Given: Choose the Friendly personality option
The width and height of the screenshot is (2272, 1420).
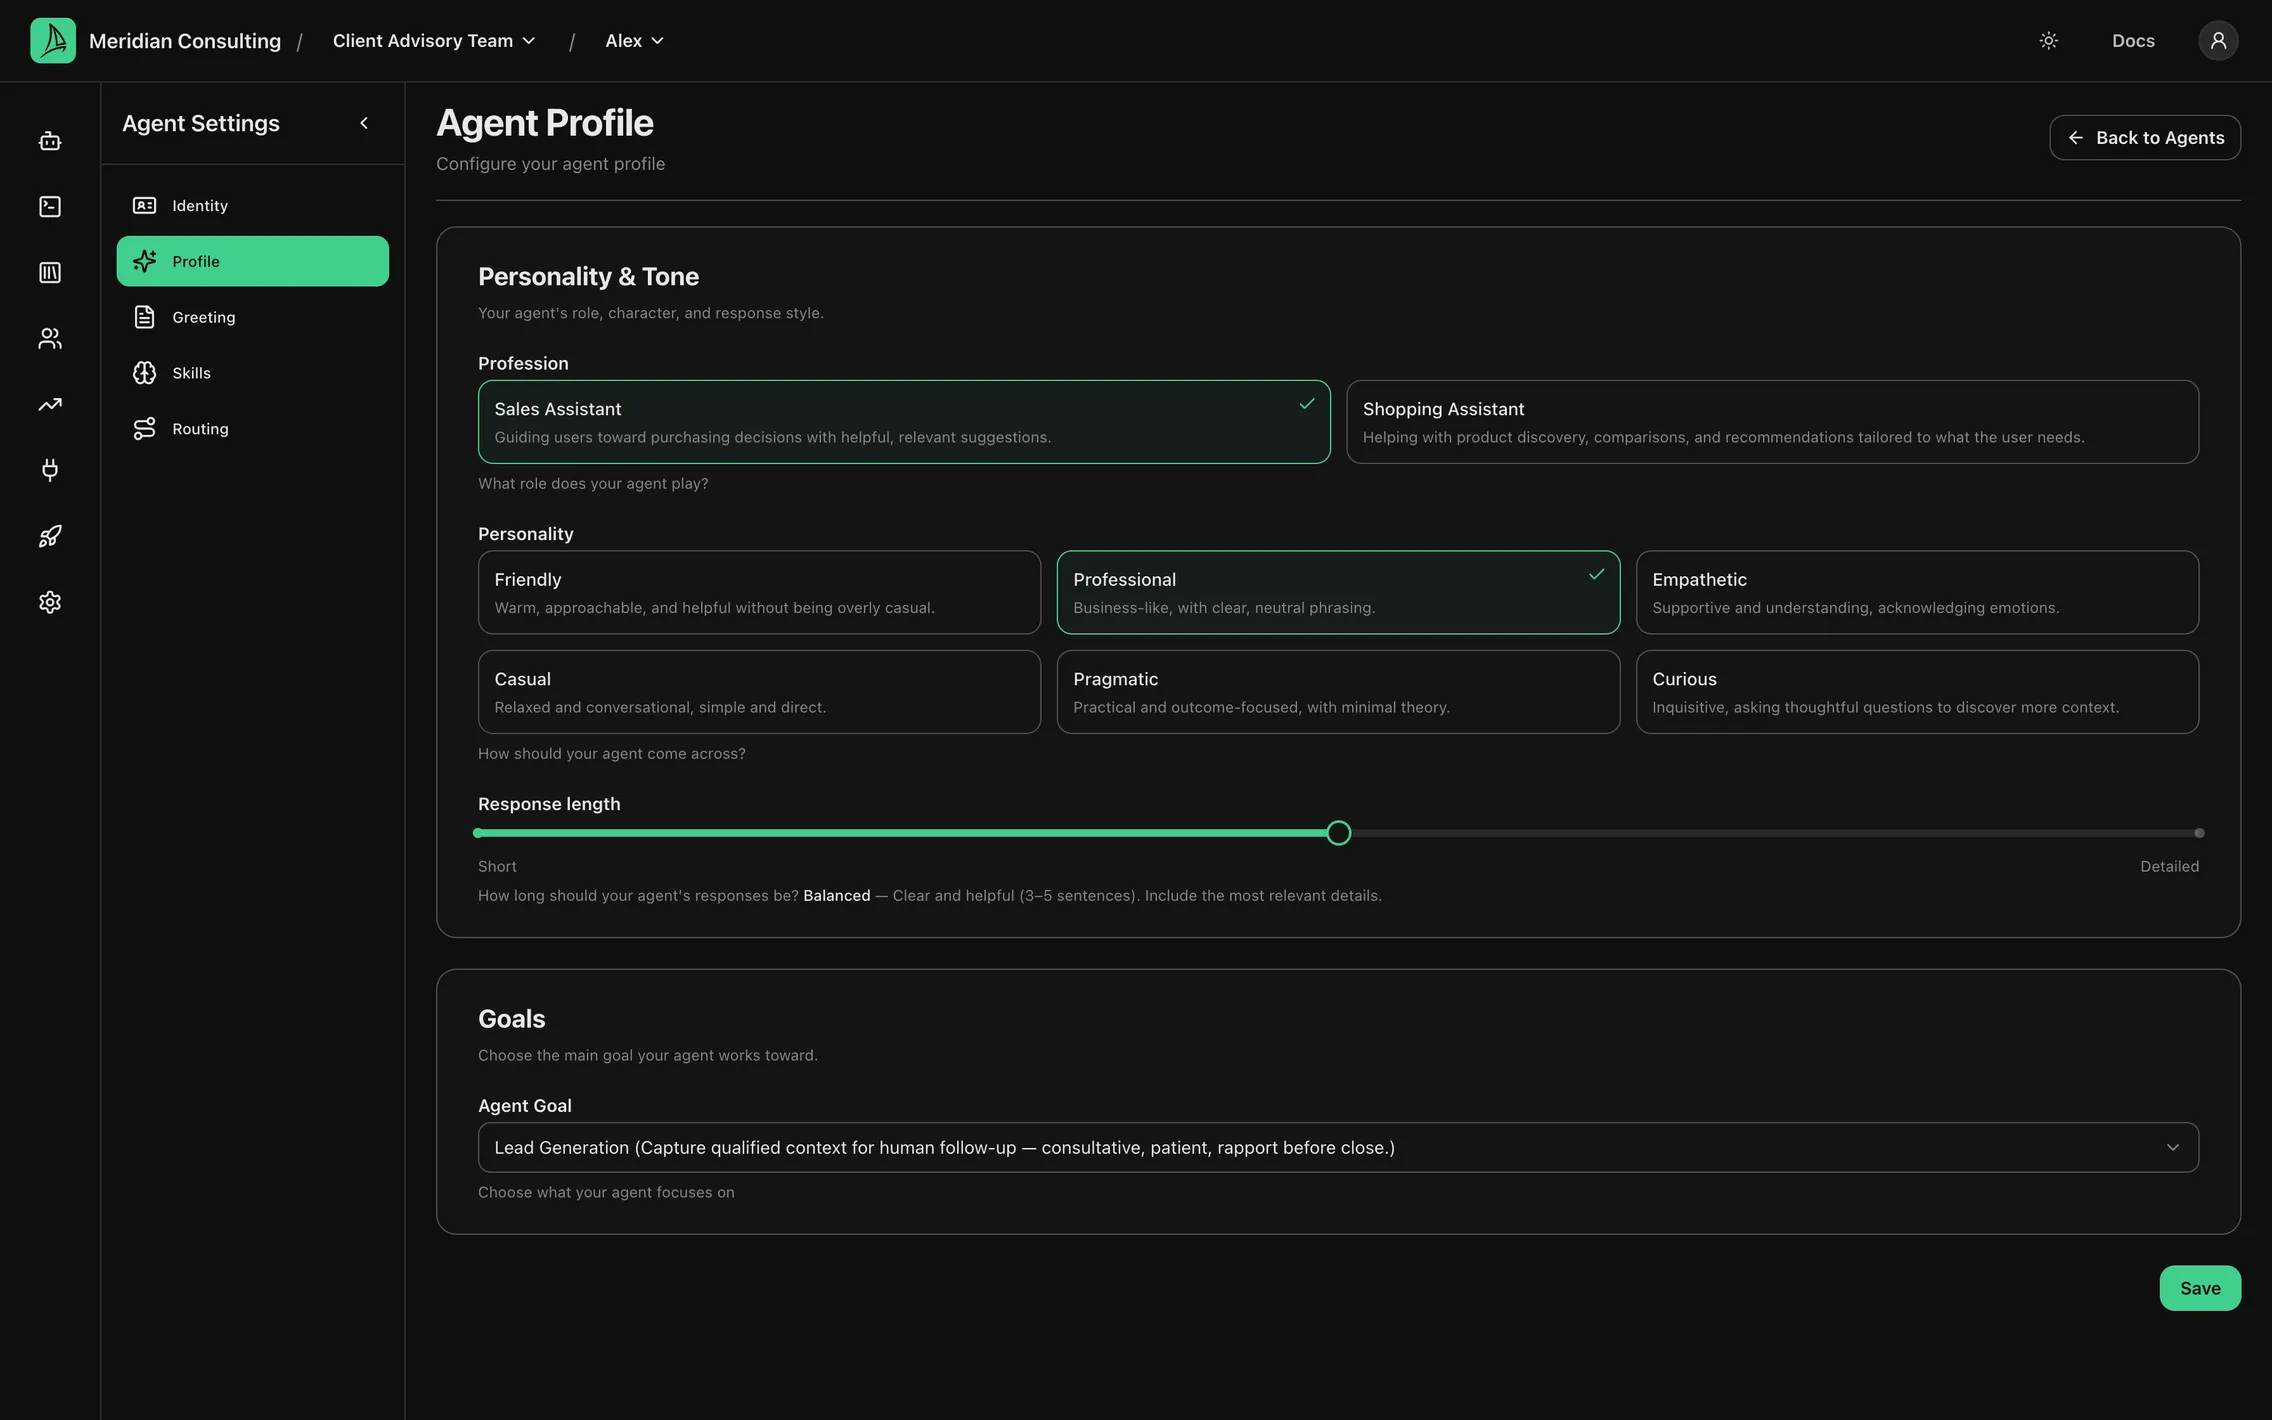Looking at the screenshot, I should point(759,592).
